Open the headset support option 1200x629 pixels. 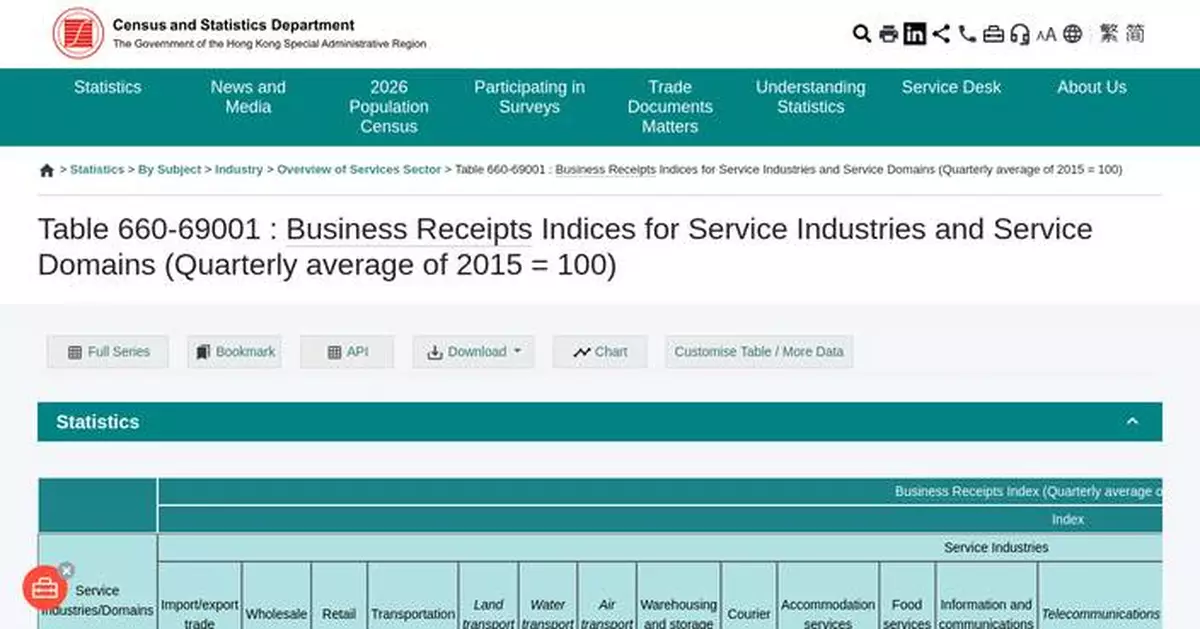1020,33
